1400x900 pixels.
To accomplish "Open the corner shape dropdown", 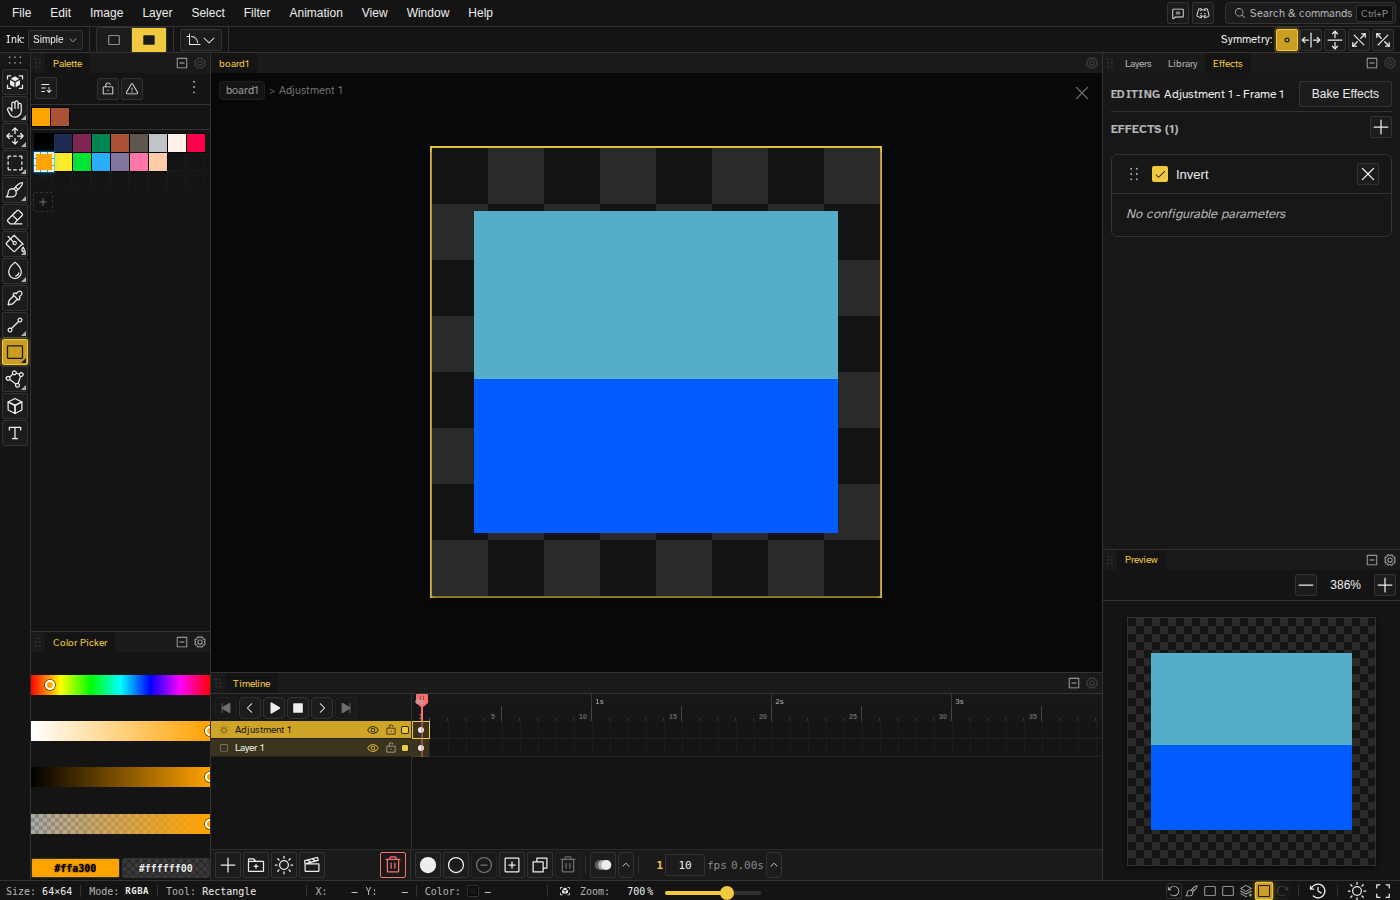I will point(201,40).
